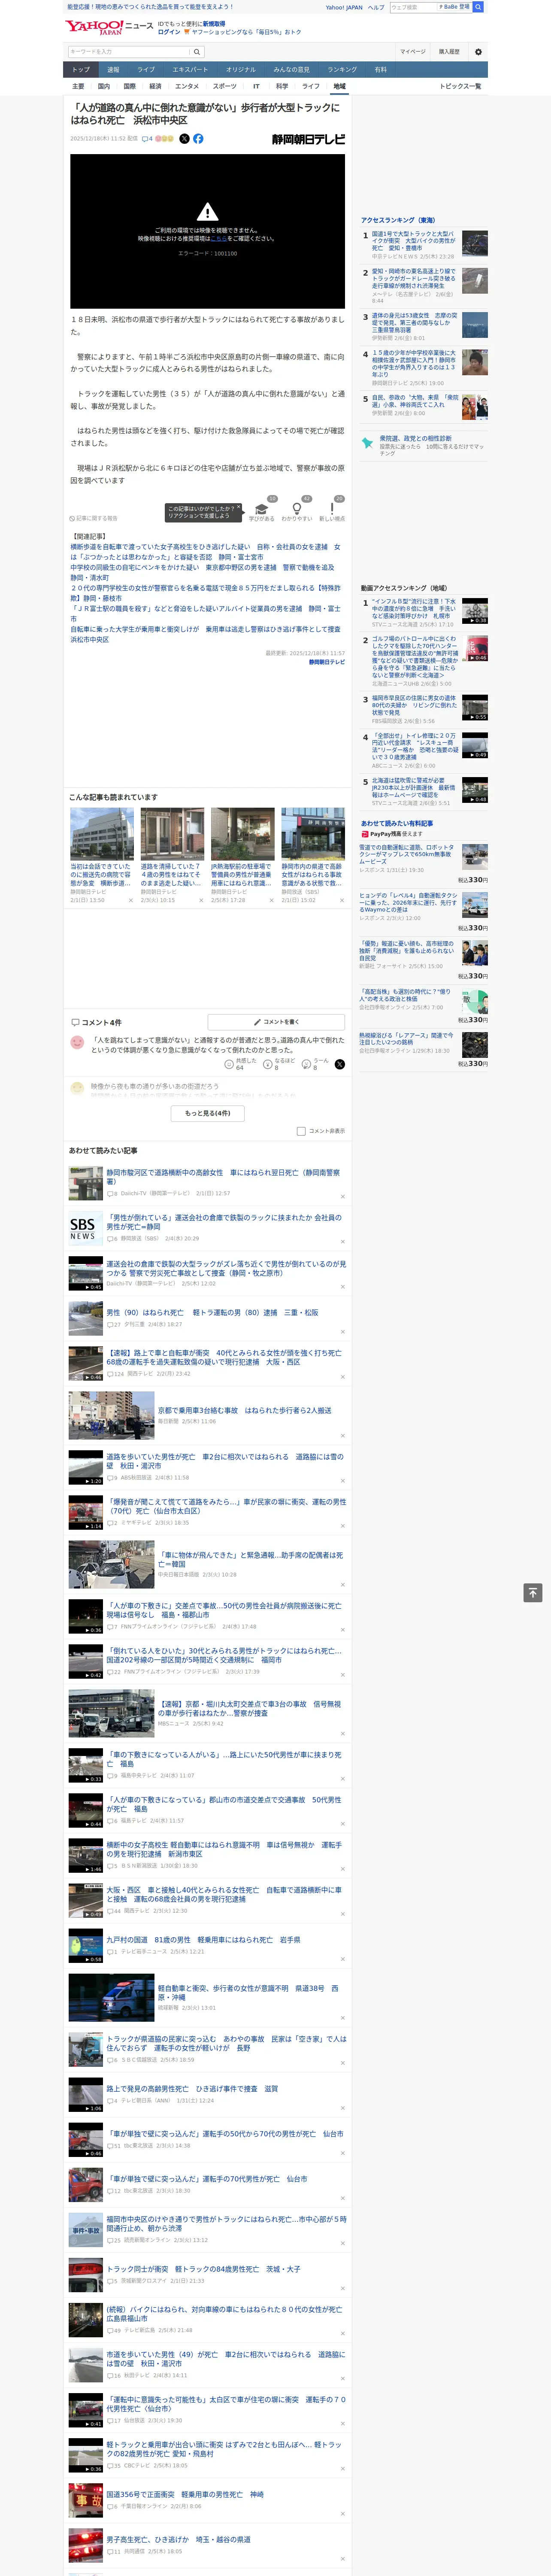Image resolution: width=551 pixels, height=2576 pixels.
Task: Click first commenter's pink avatar
Action: pos(77,1042)
